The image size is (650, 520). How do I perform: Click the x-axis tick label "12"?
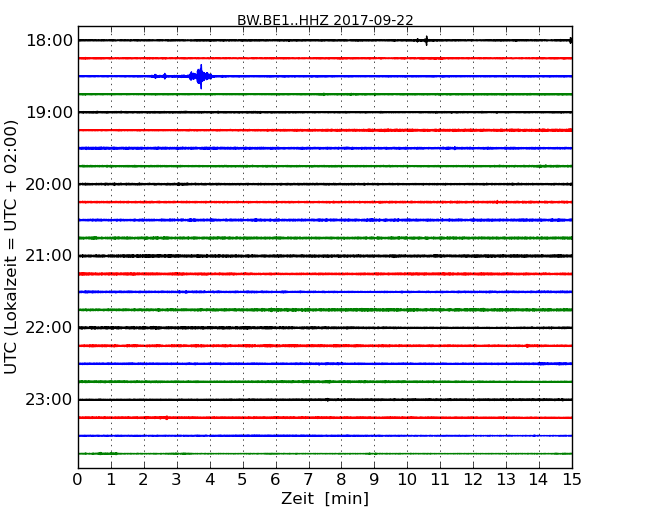[x=473, y=479]
